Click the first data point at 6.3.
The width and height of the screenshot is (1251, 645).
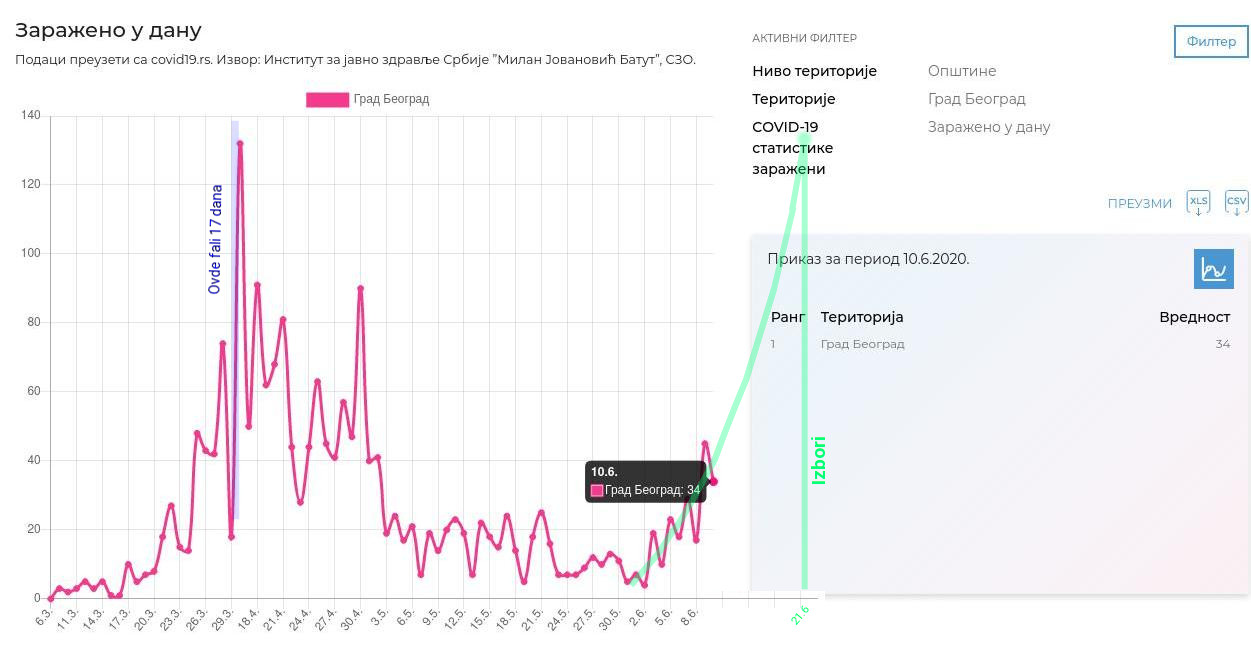(51, 598)
